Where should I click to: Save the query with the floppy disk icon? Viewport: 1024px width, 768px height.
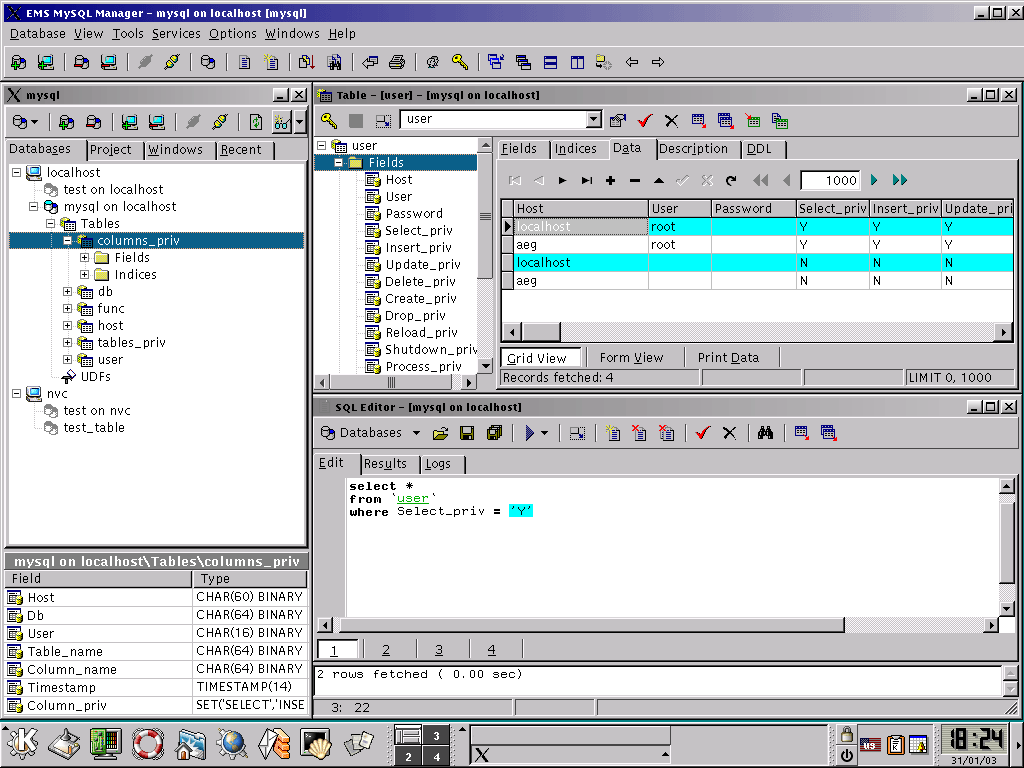pos(467,433)
